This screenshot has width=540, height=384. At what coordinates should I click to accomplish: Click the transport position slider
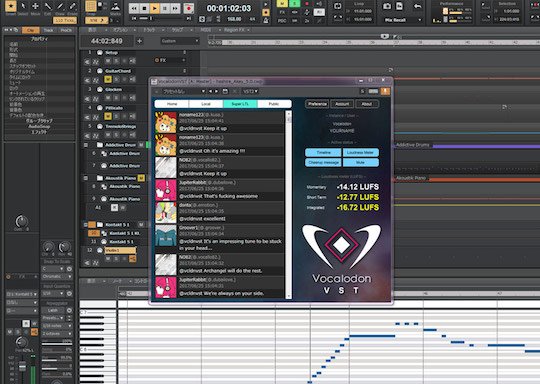click(162, 18)
